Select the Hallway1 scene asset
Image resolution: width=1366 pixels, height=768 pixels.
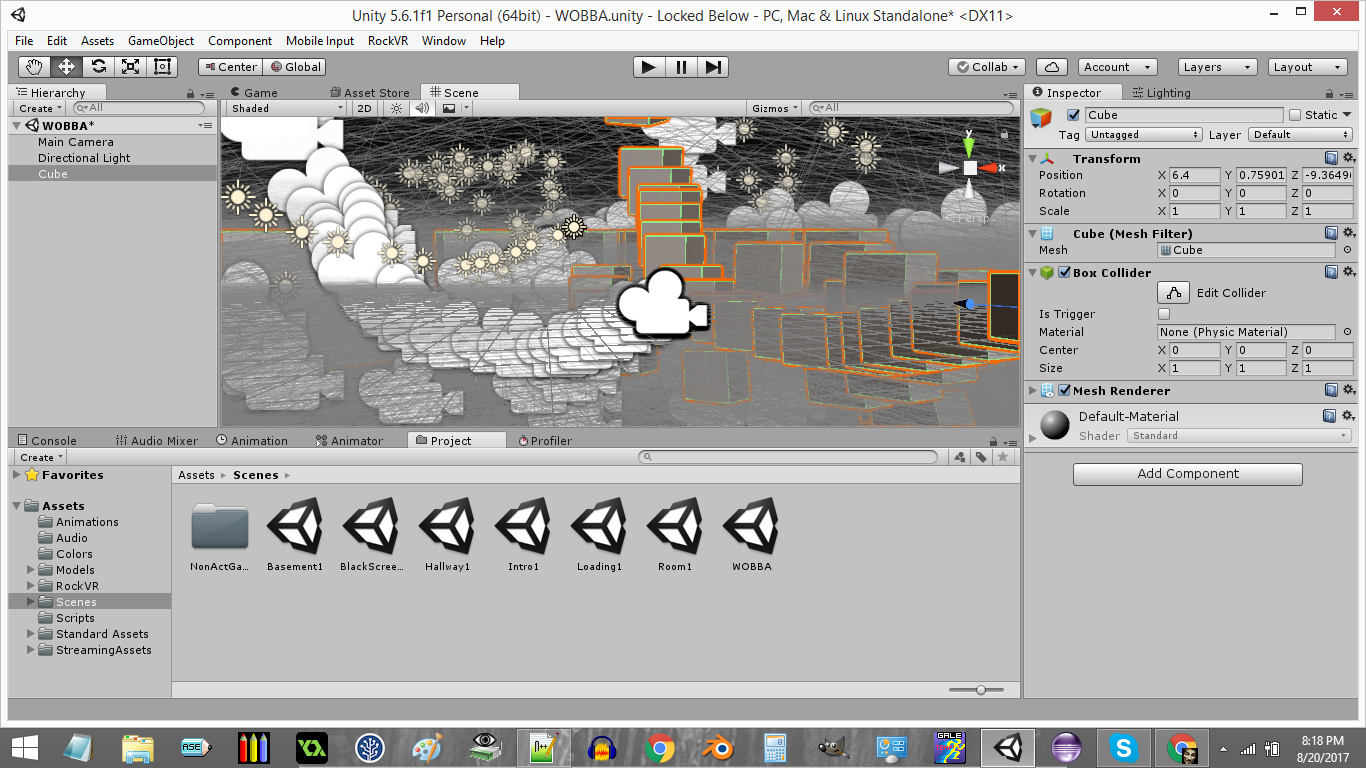tap(447, 535)
